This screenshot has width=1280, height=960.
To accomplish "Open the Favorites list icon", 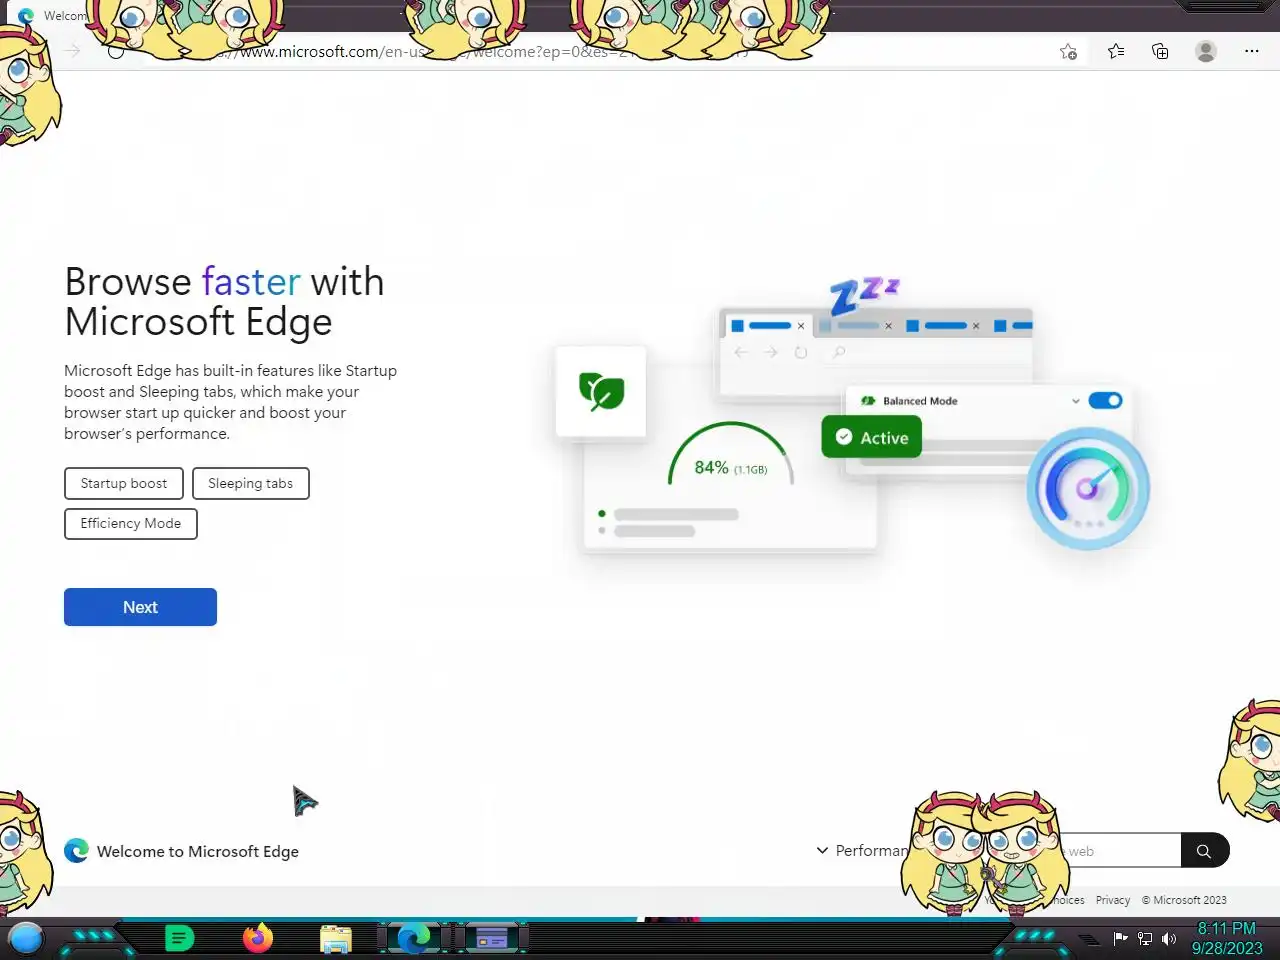I will coord(1116,51).
